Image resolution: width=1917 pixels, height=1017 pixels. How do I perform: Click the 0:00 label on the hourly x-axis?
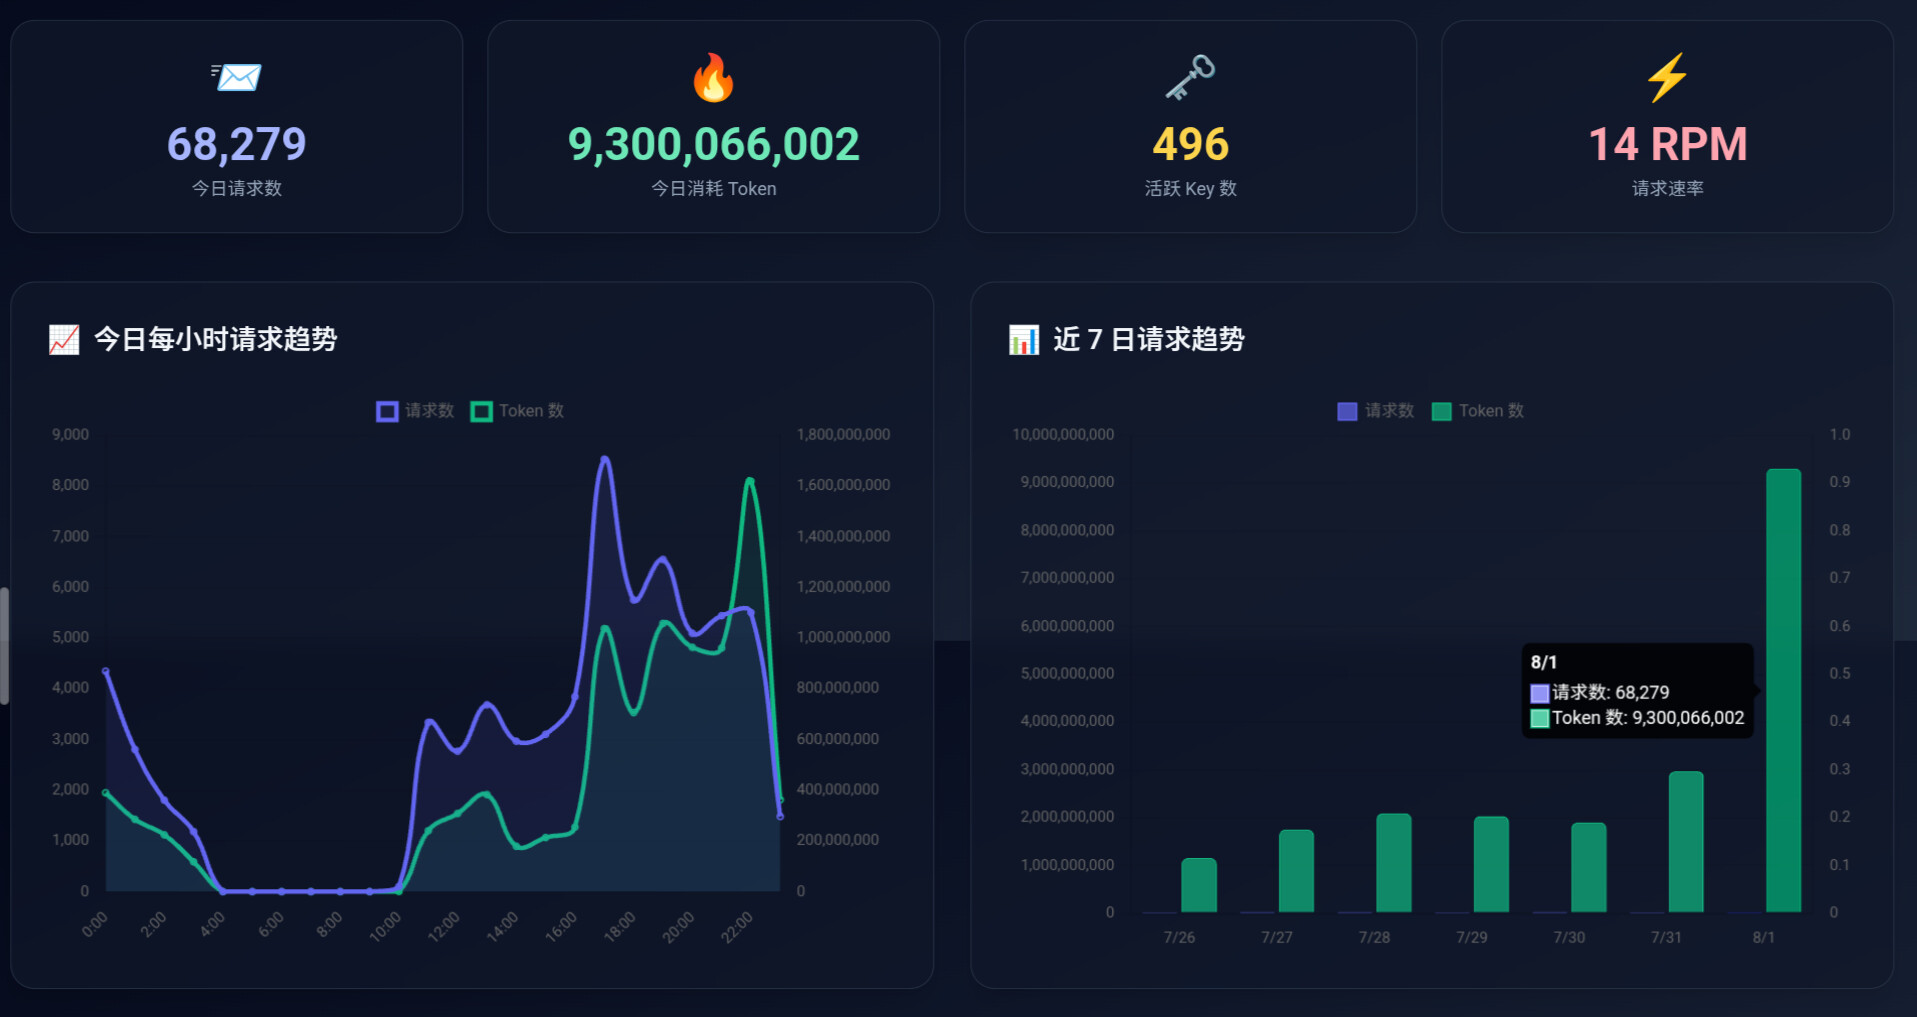click(94, 925)
